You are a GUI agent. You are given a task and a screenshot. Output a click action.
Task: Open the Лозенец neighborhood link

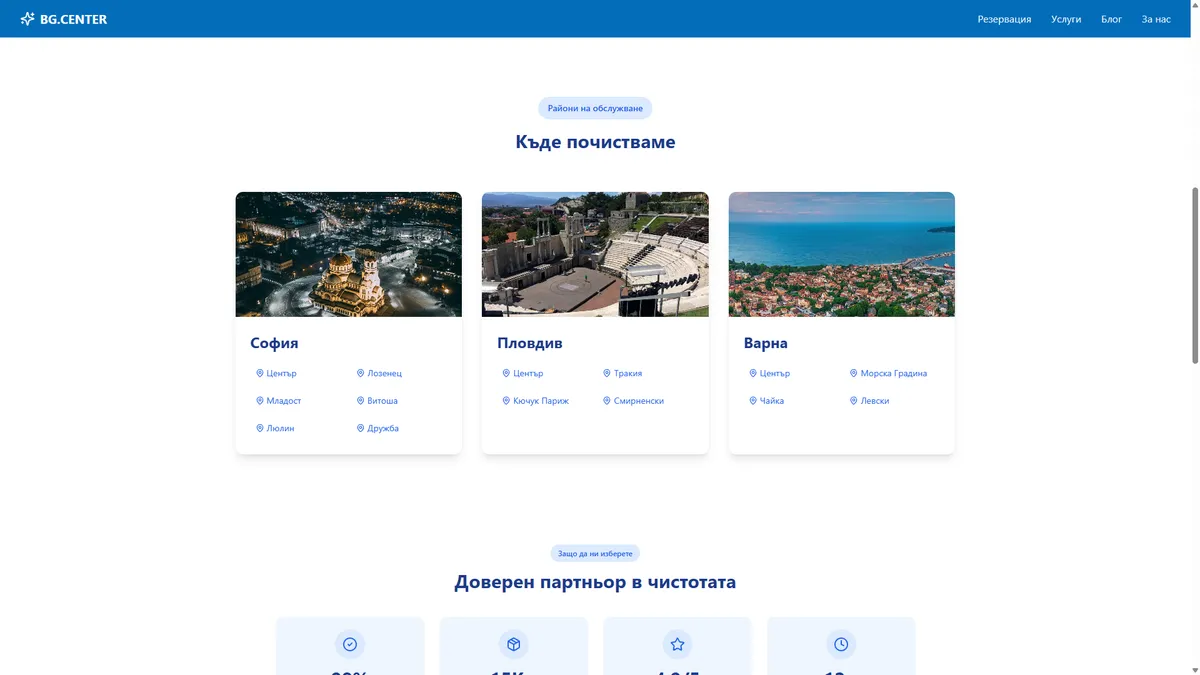click(380, 373)
